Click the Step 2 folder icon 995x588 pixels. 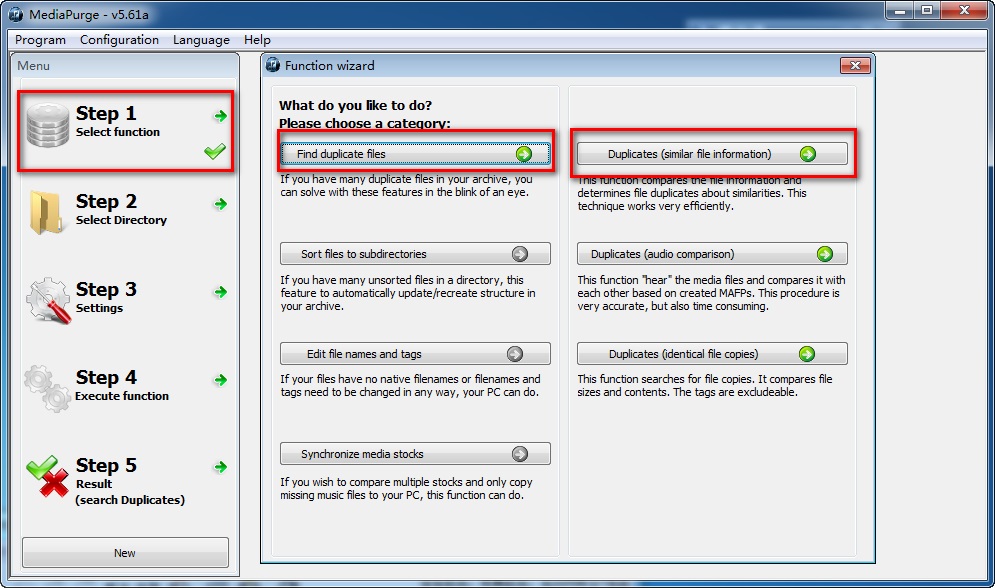[46, 212]
